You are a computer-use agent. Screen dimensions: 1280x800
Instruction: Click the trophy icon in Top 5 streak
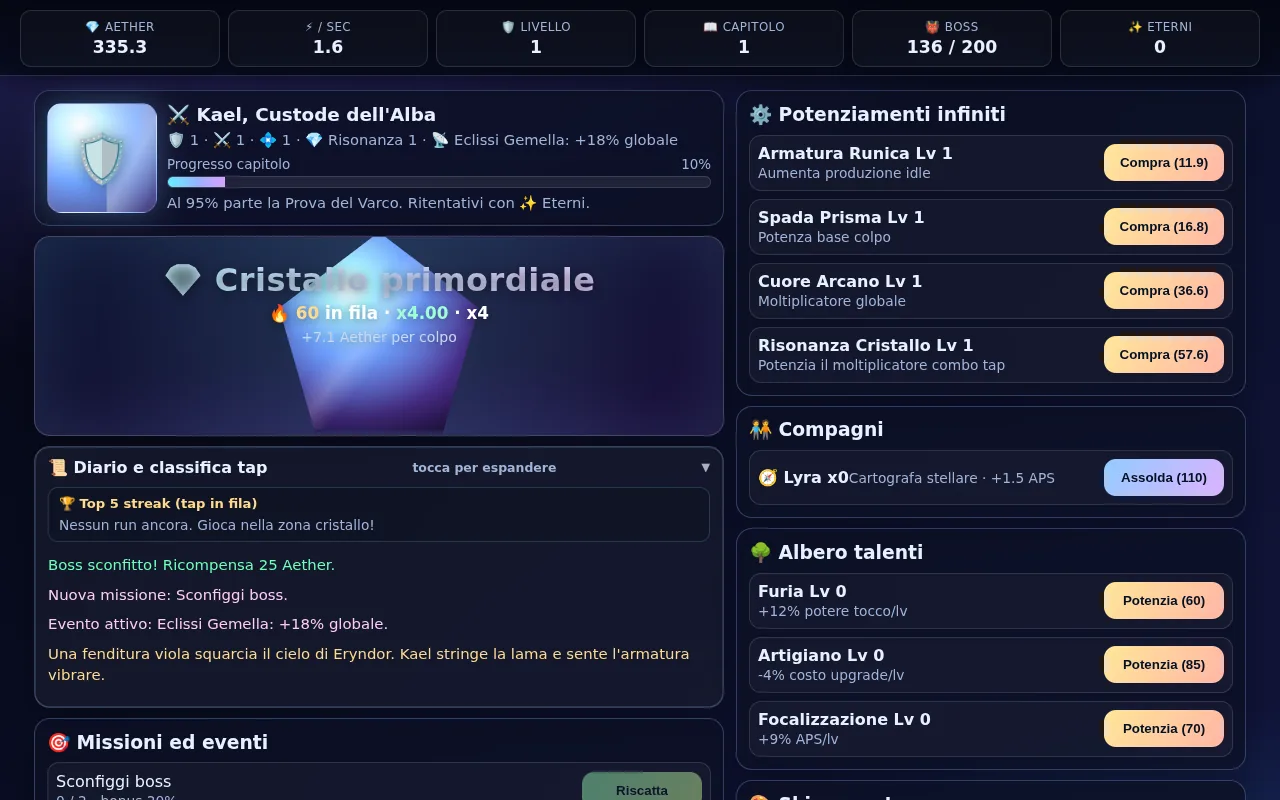coord(67,504)
